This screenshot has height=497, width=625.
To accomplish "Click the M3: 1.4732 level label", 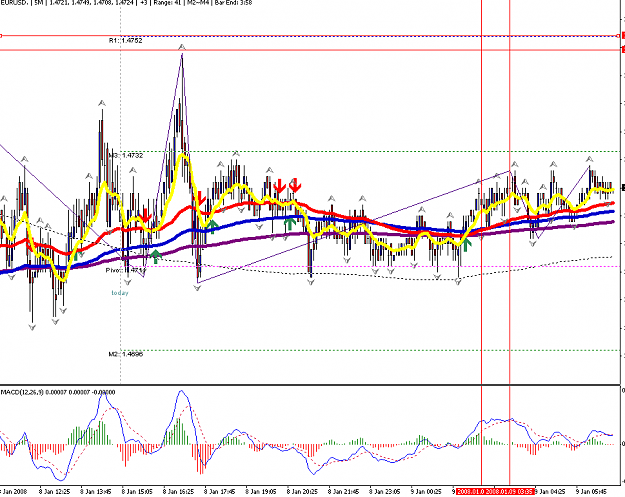I will click(126, 155).
